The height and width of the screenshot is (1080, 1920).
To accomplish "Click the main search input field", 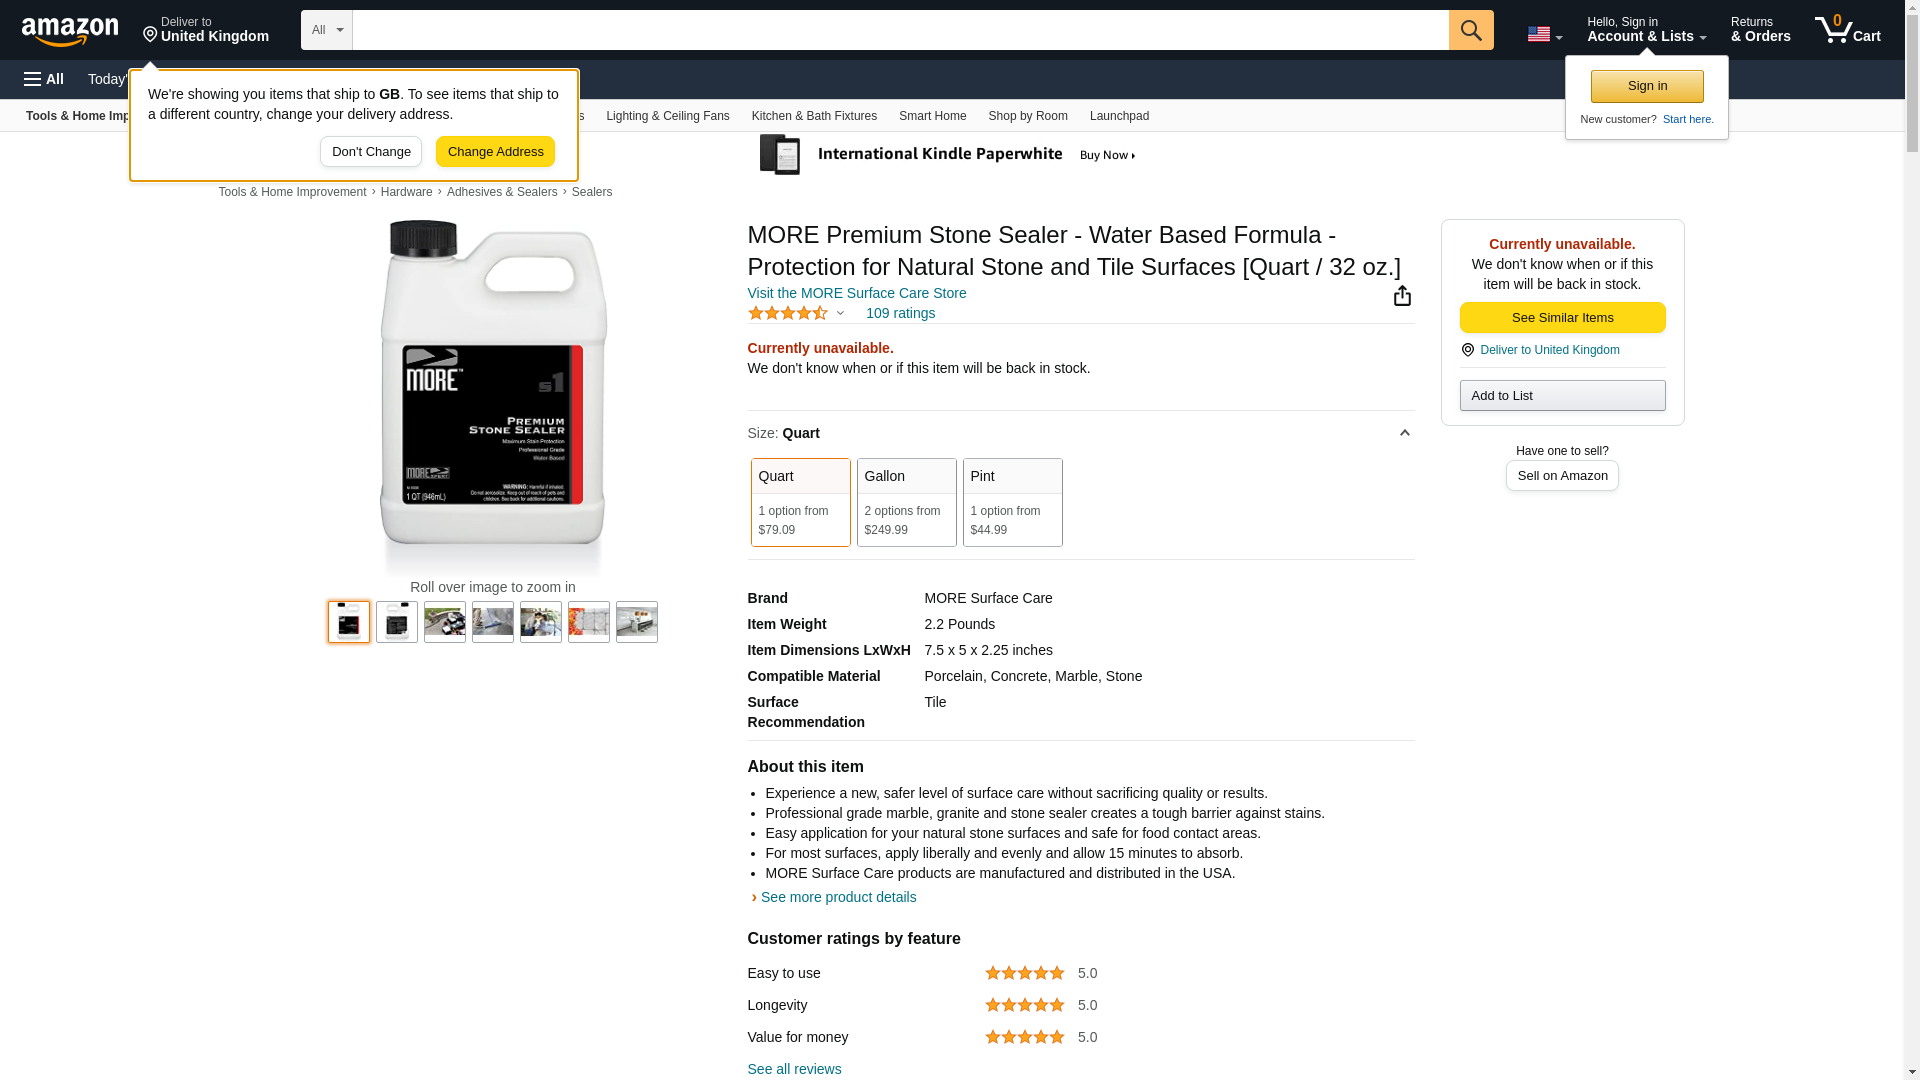I will pos(900,30).
